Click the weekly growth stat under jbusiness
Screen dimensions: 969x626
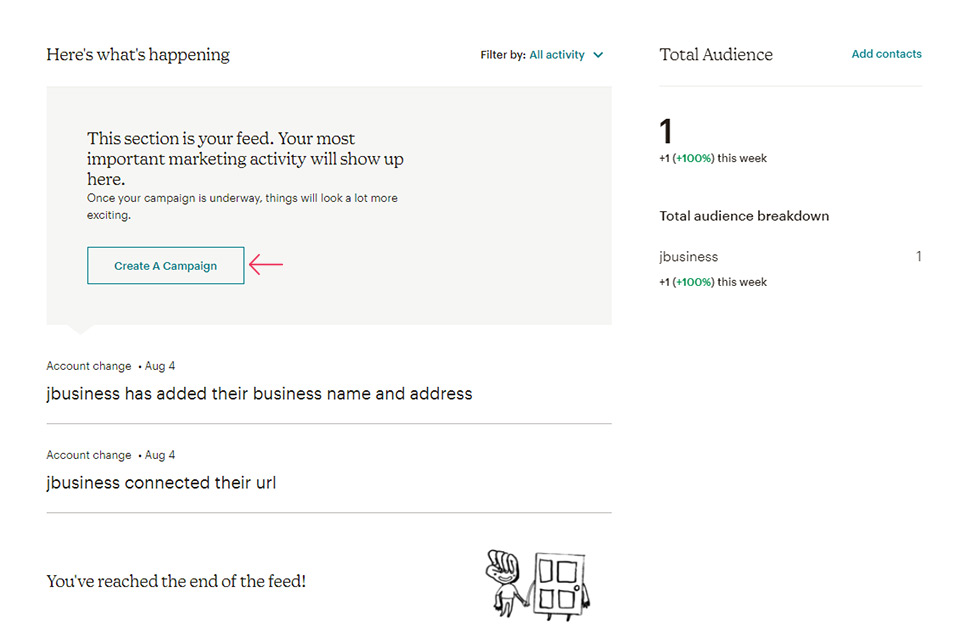713,282
